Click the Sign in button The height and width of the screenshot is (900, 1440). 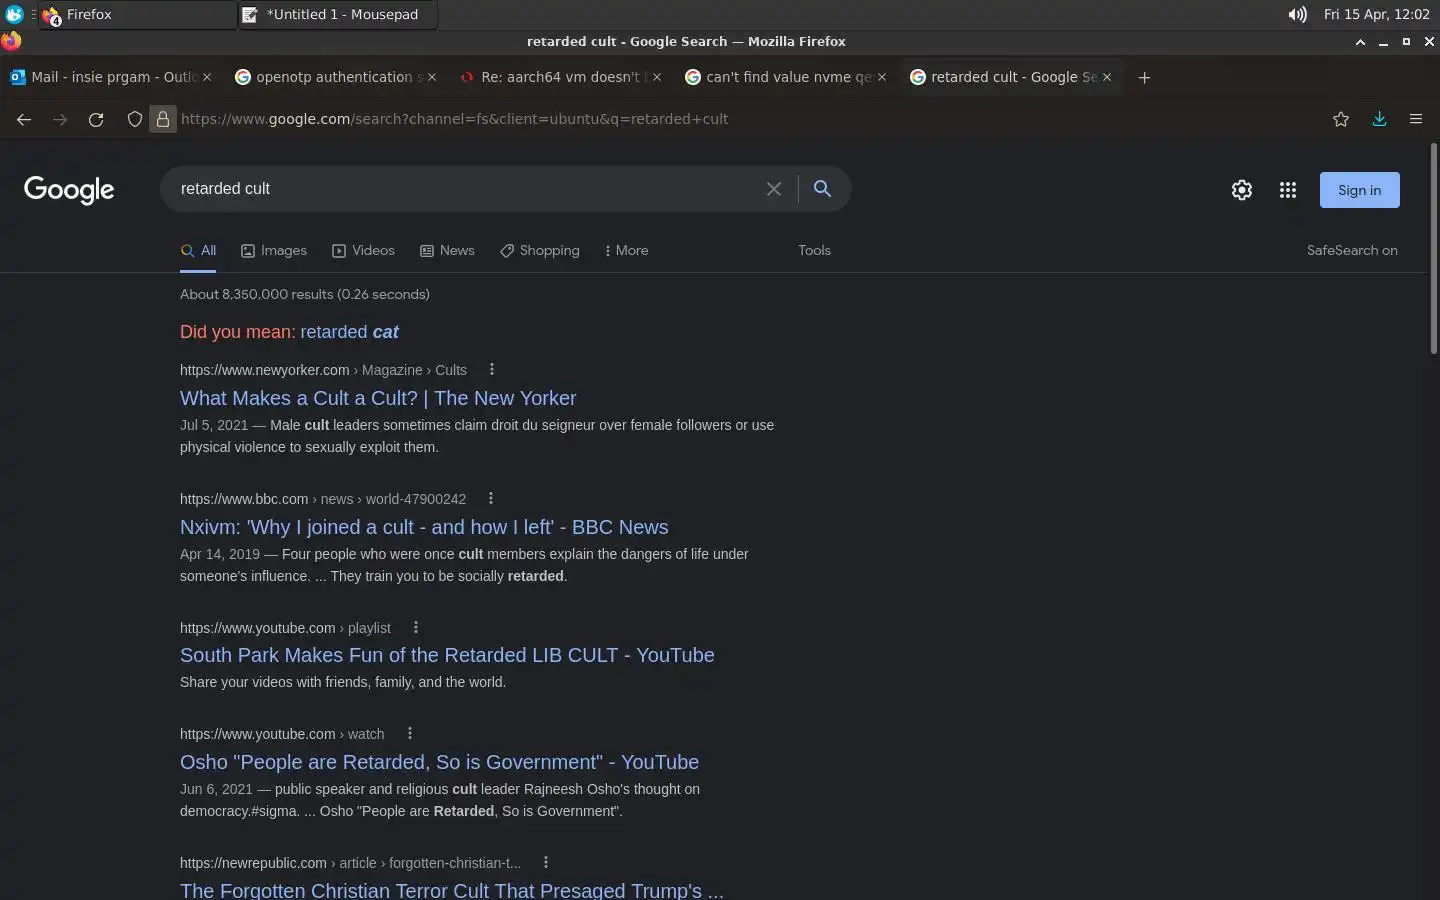(1359, 190)
